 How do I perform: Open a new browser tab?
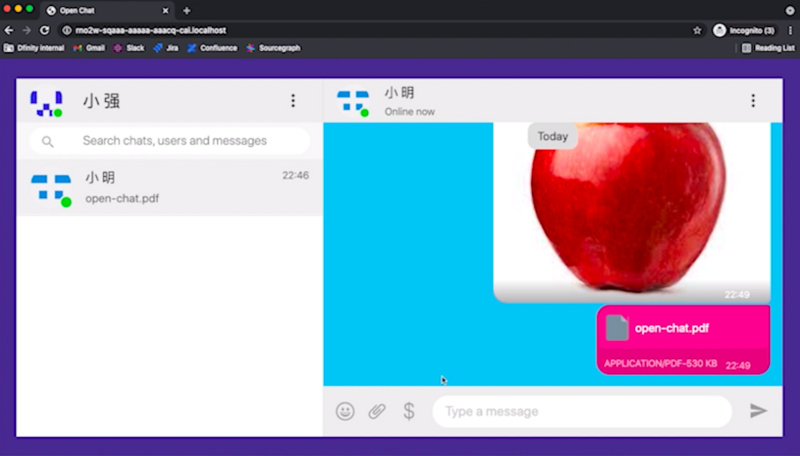[187, 10]
